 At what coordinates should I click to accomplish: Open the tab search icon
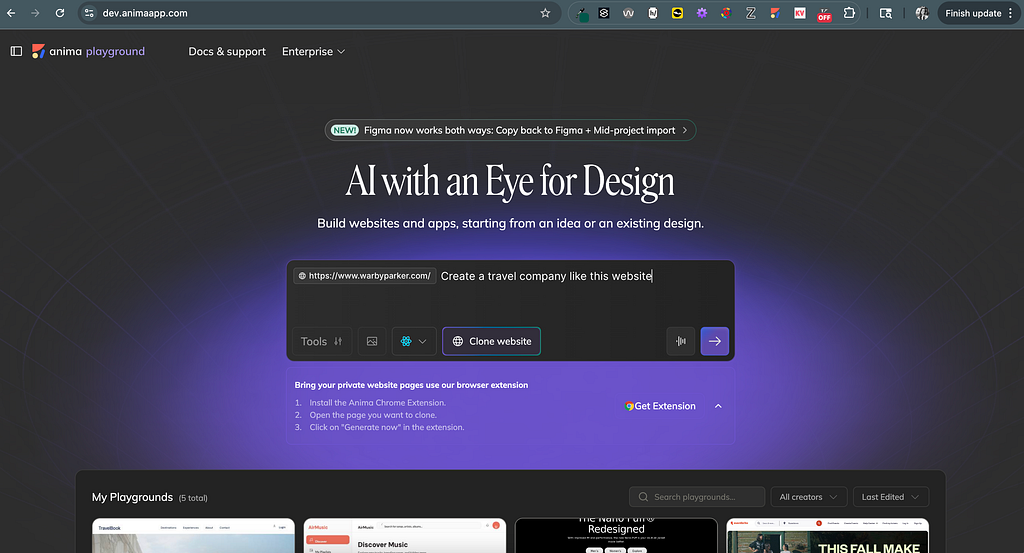coord(886,13)
